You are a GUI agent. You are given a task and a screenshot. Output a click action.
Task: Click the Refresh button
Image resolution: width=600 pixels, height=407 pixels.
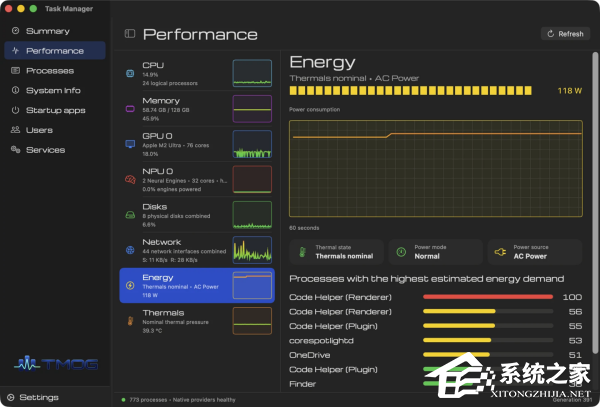click(565, 34)
